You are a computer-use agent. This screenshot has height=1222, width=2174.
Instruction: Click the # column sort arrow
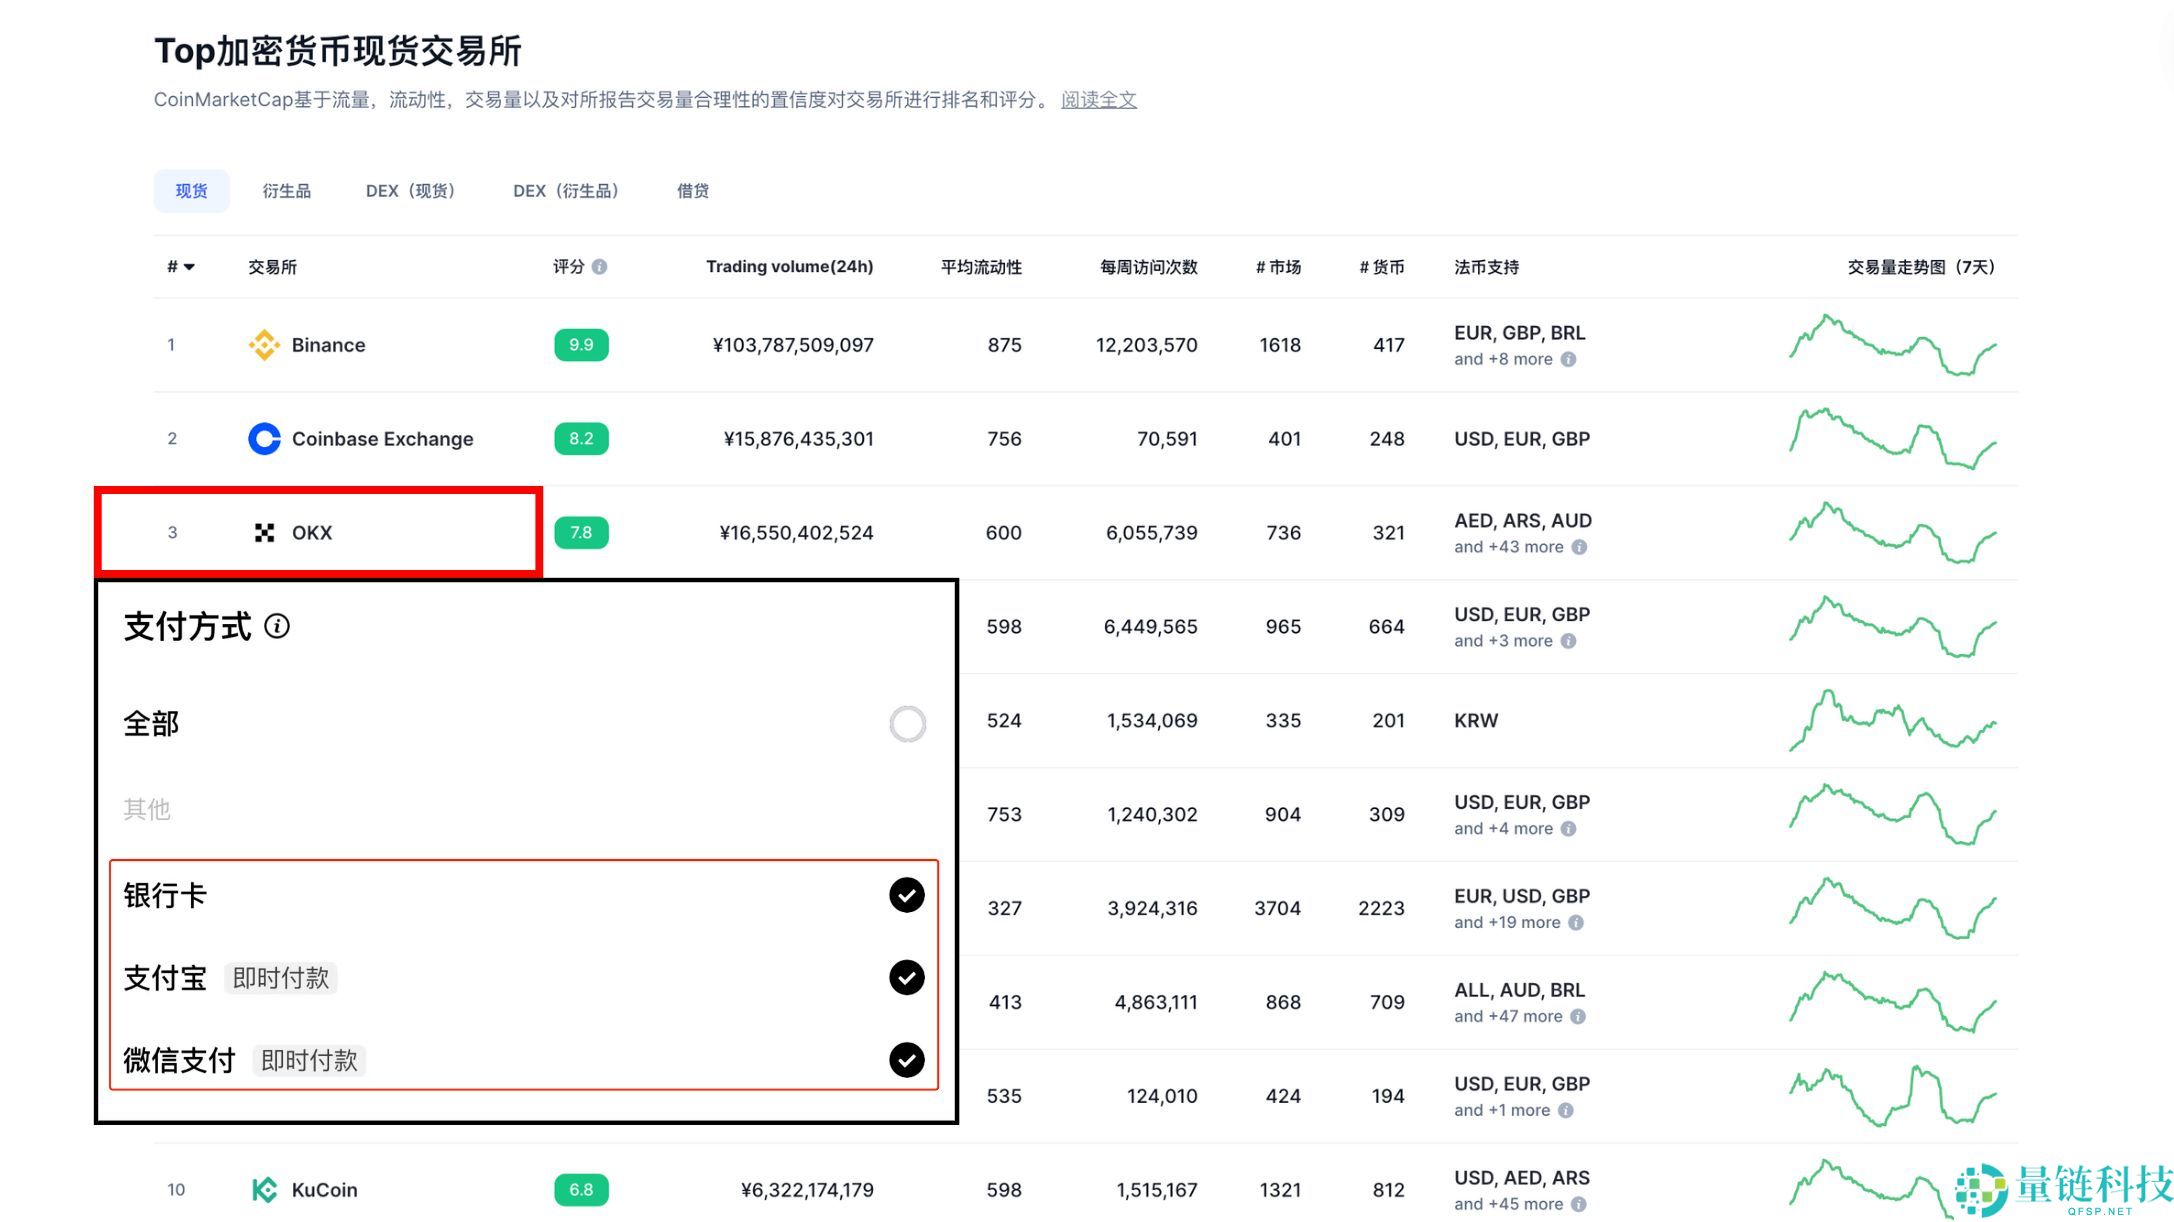[x=189, y=267]
